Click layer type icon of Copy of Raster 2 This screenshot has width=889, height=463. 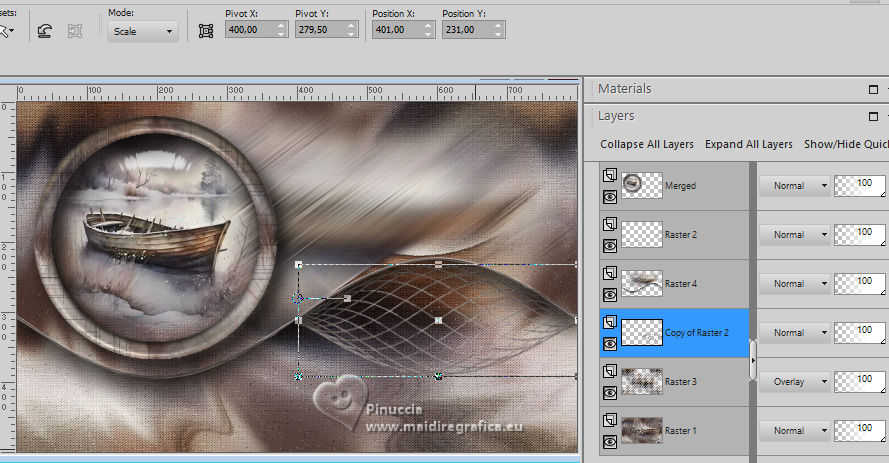610,322
